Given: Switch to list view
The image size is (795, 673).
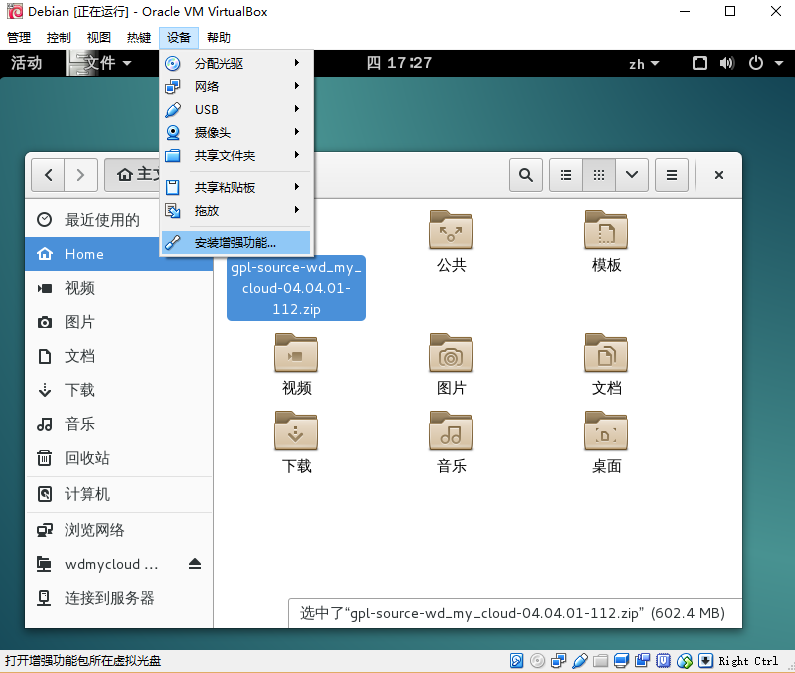Looking at the screenshot, I should click(566, 175).
